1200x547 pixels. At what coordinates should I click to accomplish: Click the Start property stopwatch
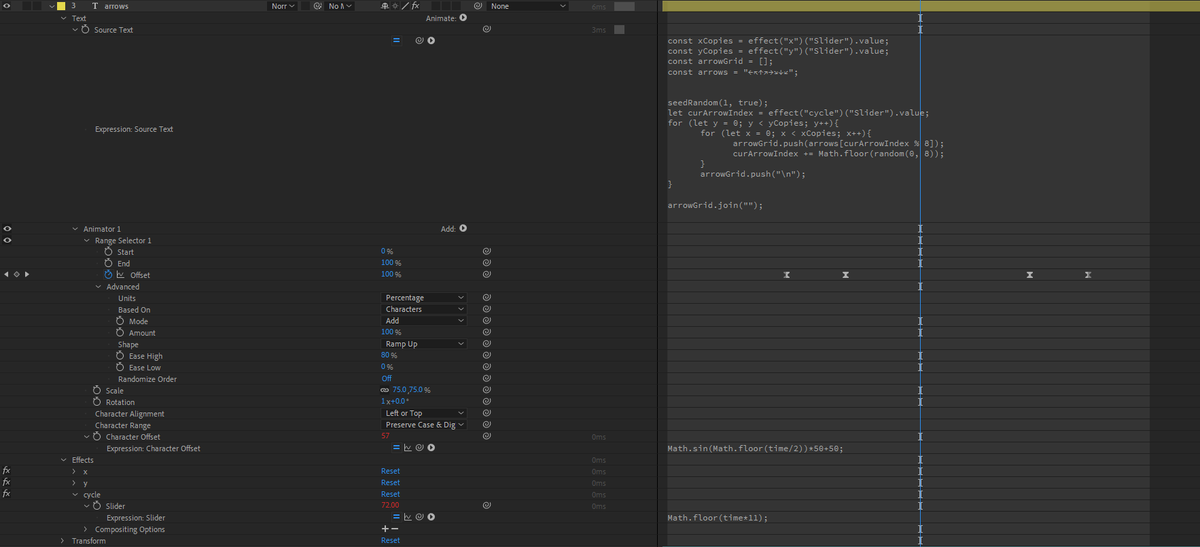click(109, 252)
